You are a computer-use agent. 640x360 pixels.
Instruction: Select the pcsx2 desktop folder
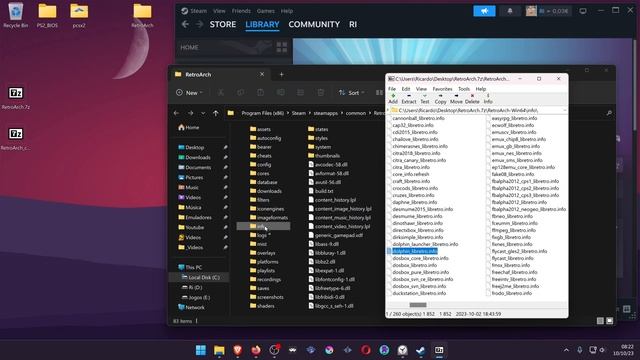(x=79, y=15)
